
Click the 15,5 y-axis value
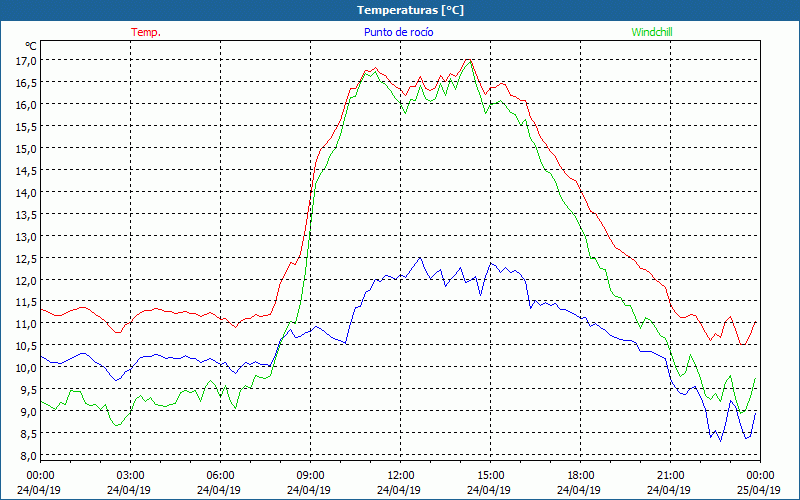[x=26, y=127]
